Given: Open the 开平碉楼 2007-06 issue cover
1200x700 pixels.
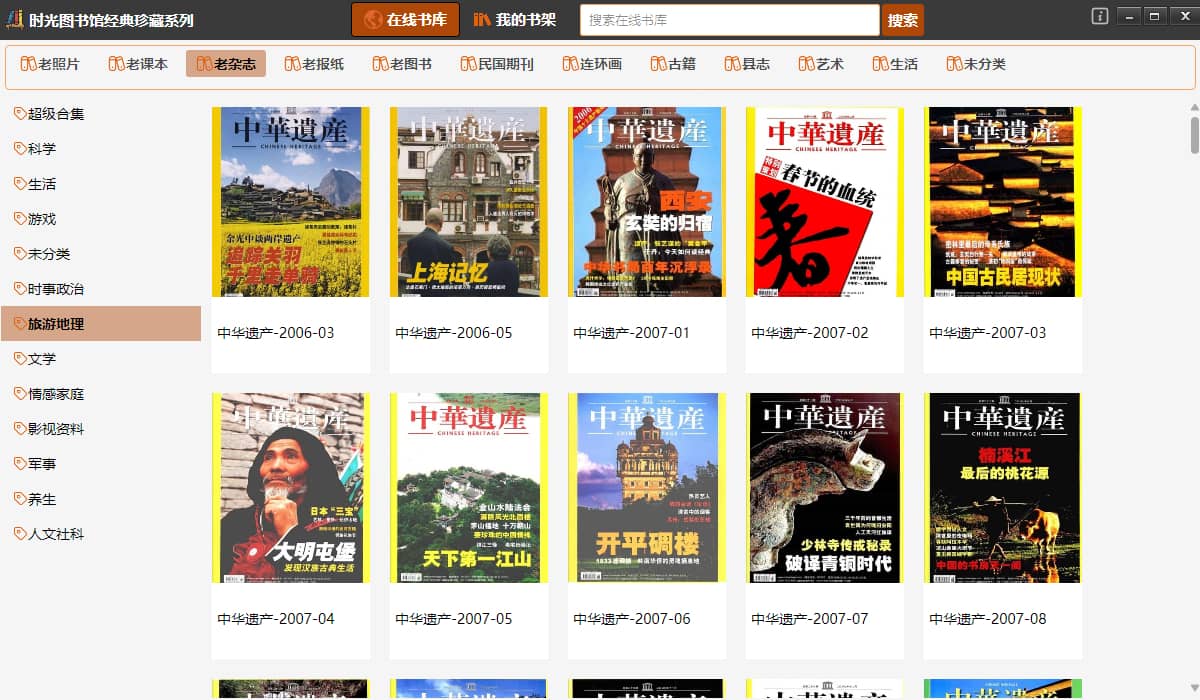Looking at the screenshot, I should tap(646, 488).
